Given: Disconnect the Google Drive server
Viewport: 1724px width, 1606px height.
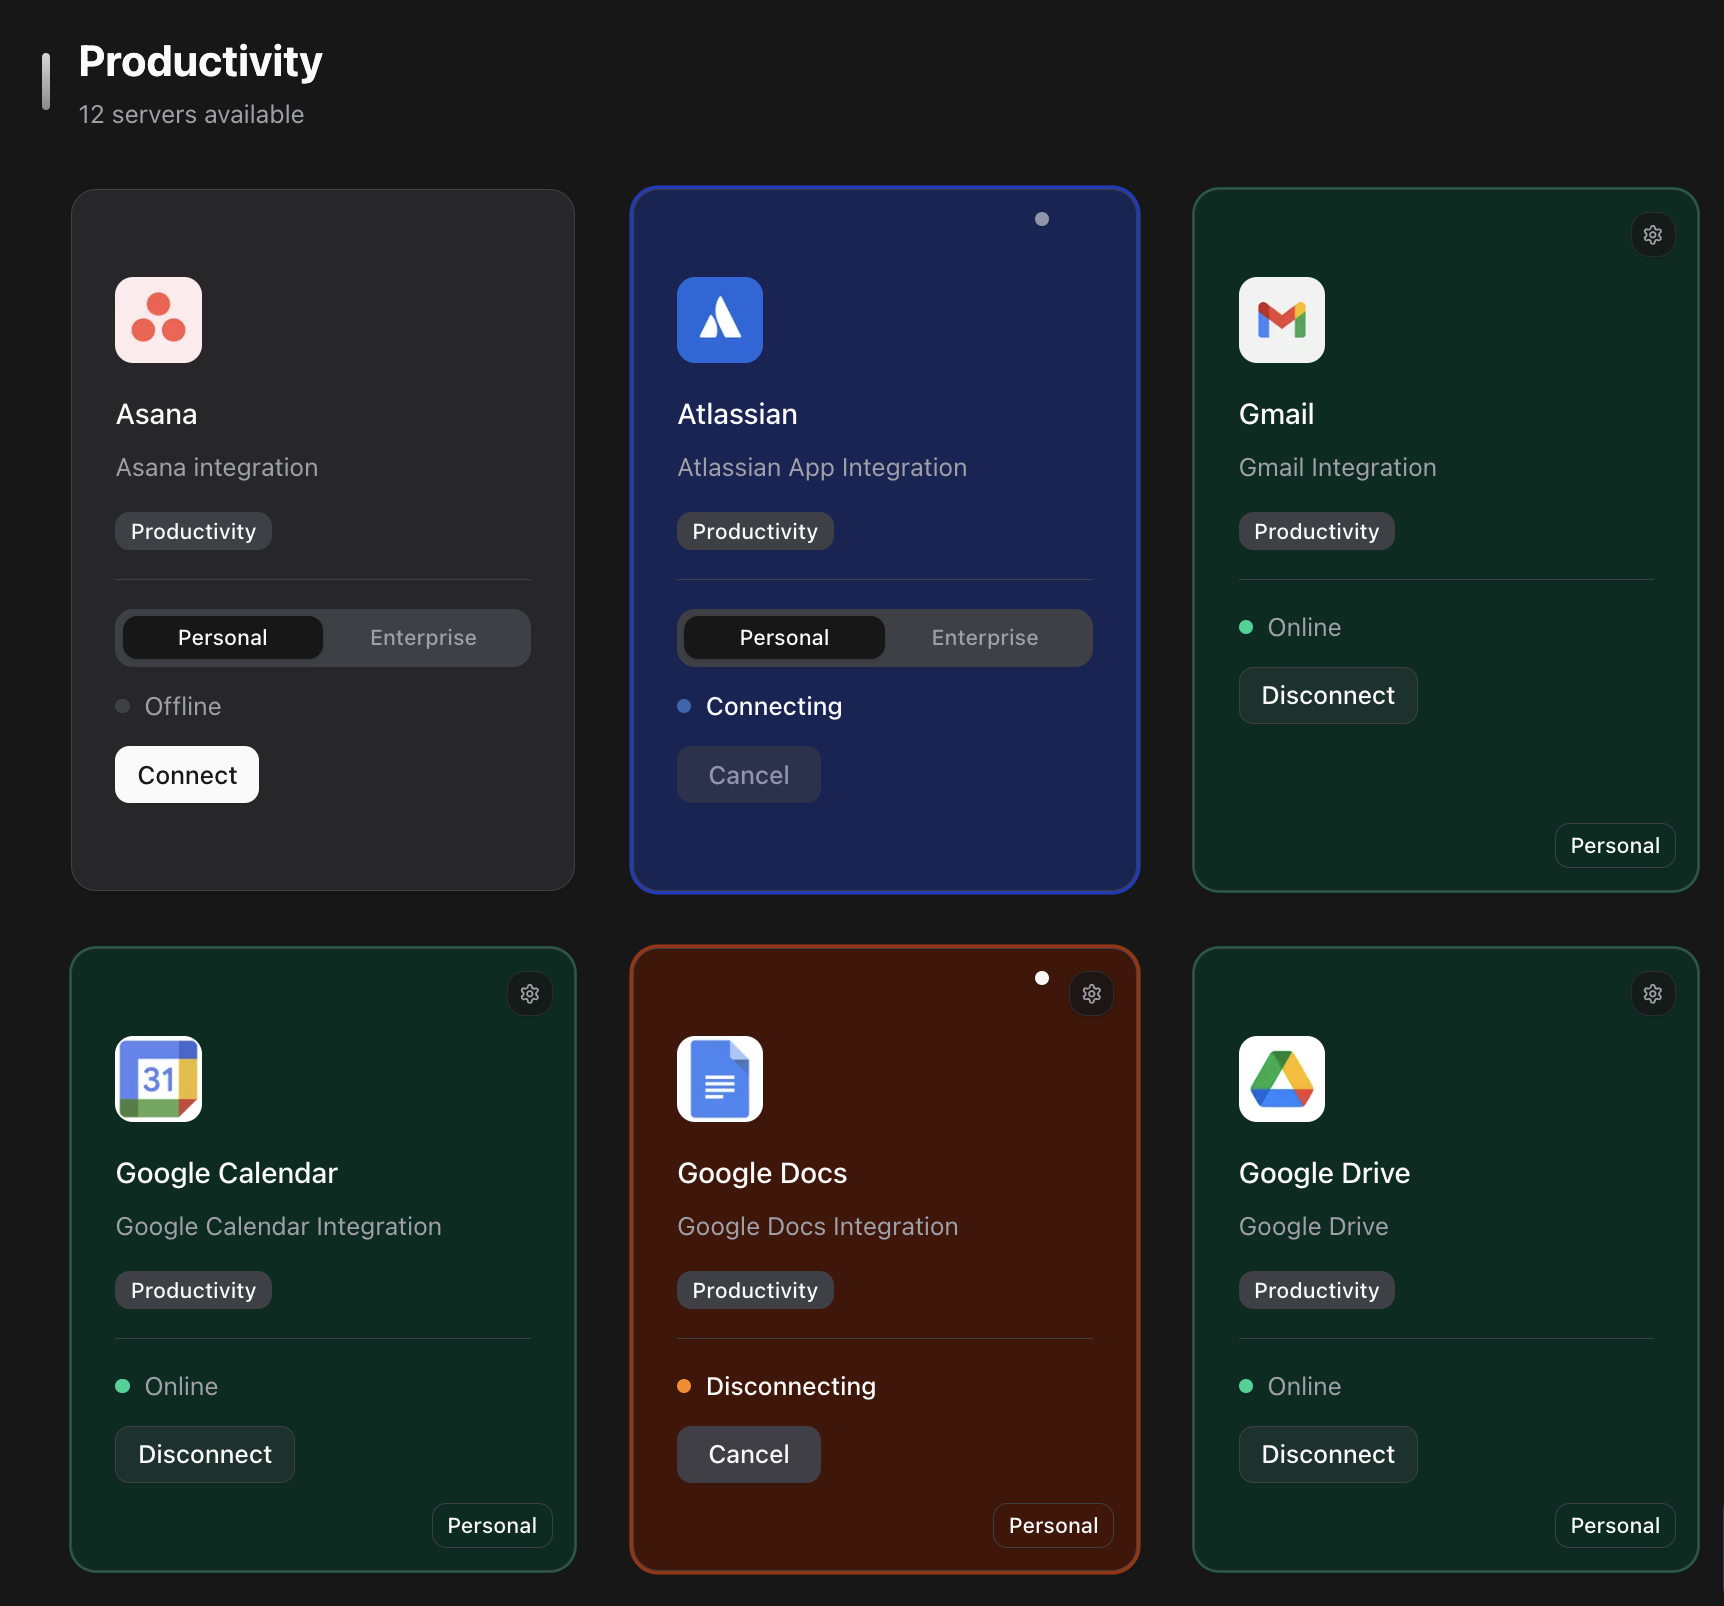Looking at the screenshot, I should pyautogui.click(x=1328, y=1455).
